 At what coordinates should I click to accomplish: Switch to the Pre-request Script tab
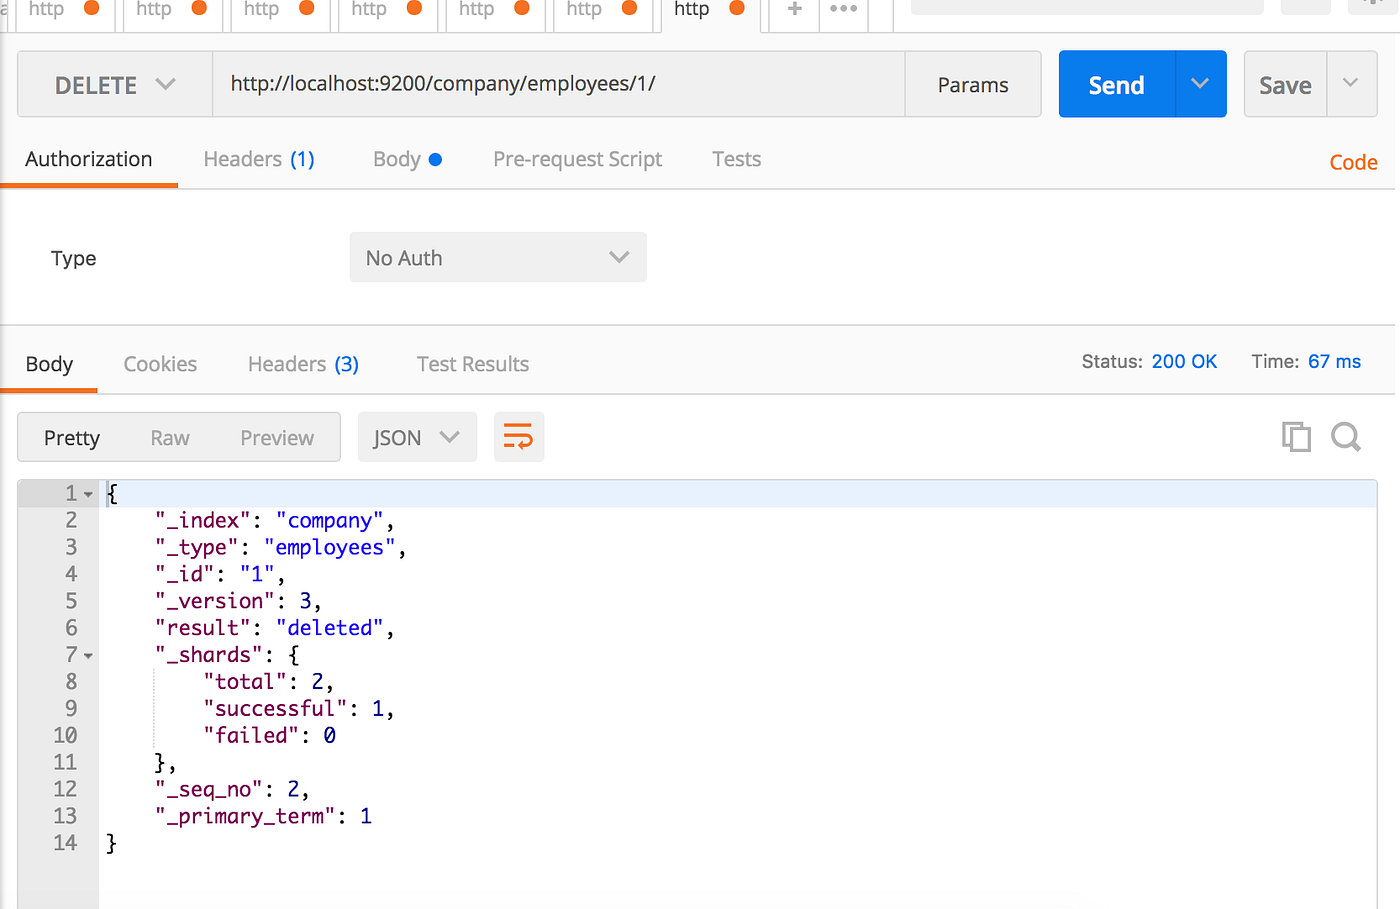pos(577,159)
